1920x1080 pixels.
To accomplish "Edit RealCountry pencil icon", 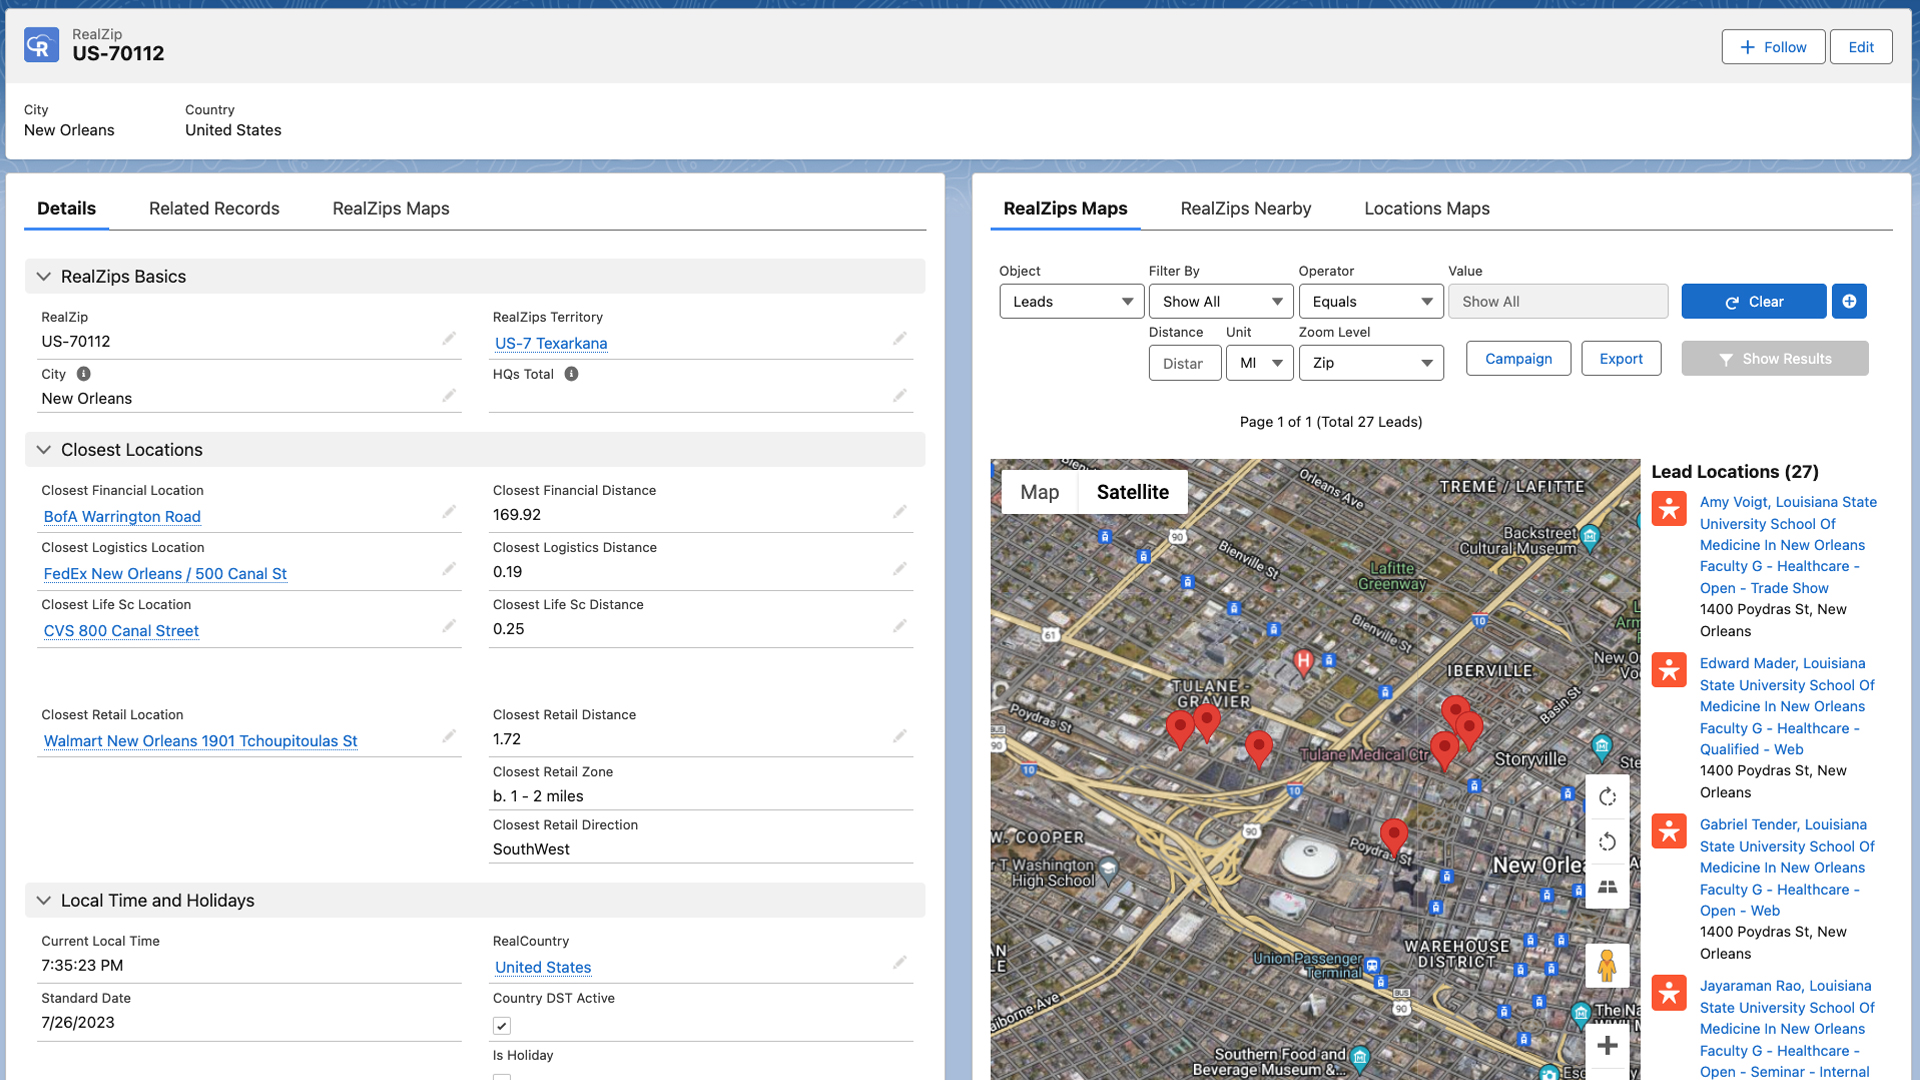I will pos(900,963).
